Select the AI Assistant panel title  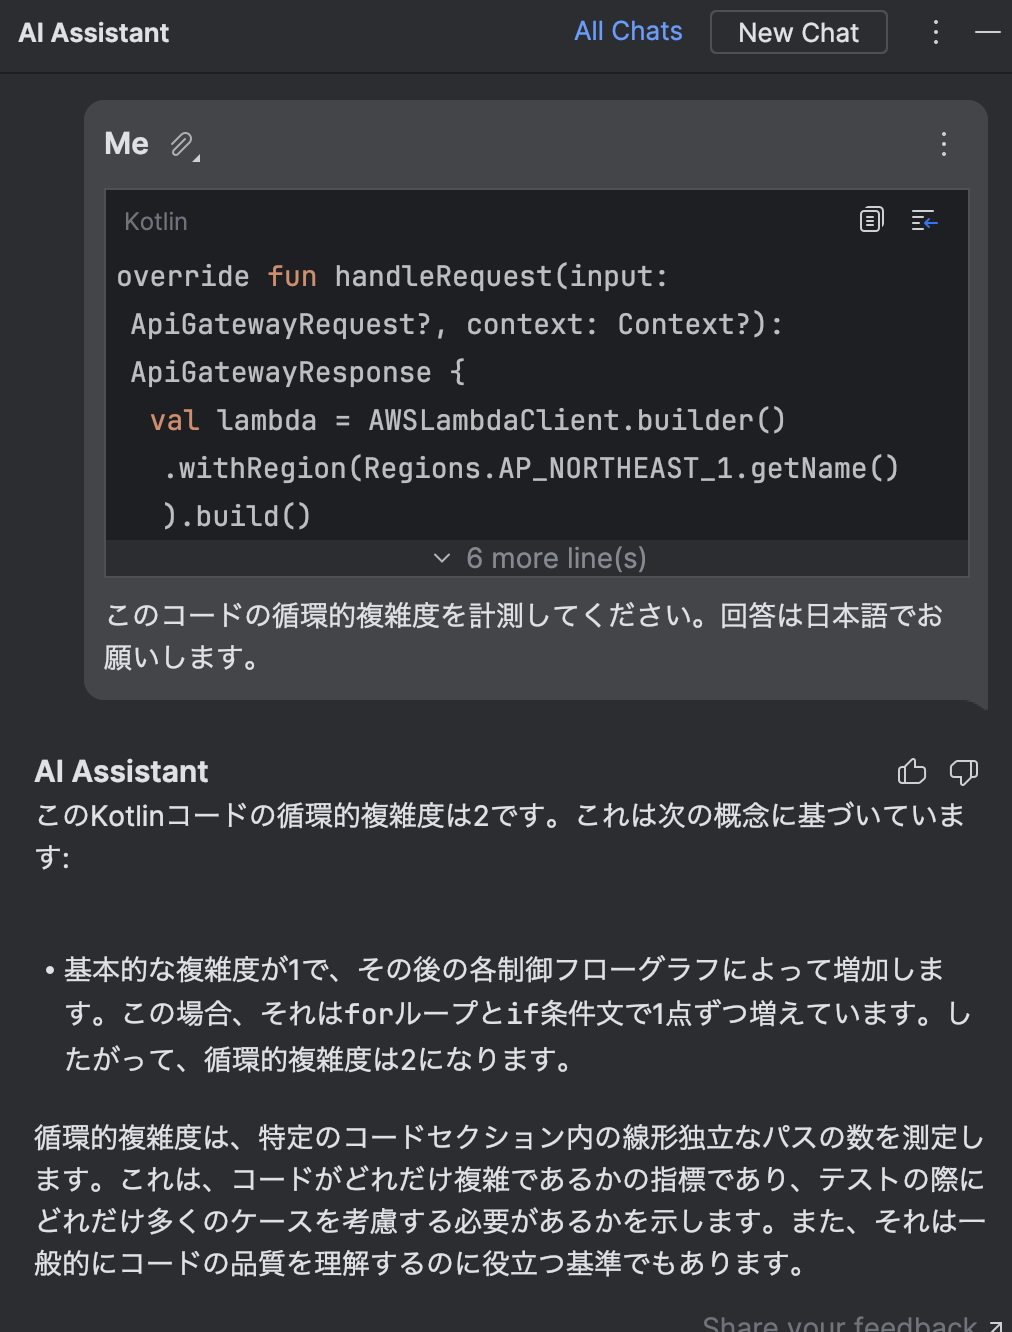(94, 33)
